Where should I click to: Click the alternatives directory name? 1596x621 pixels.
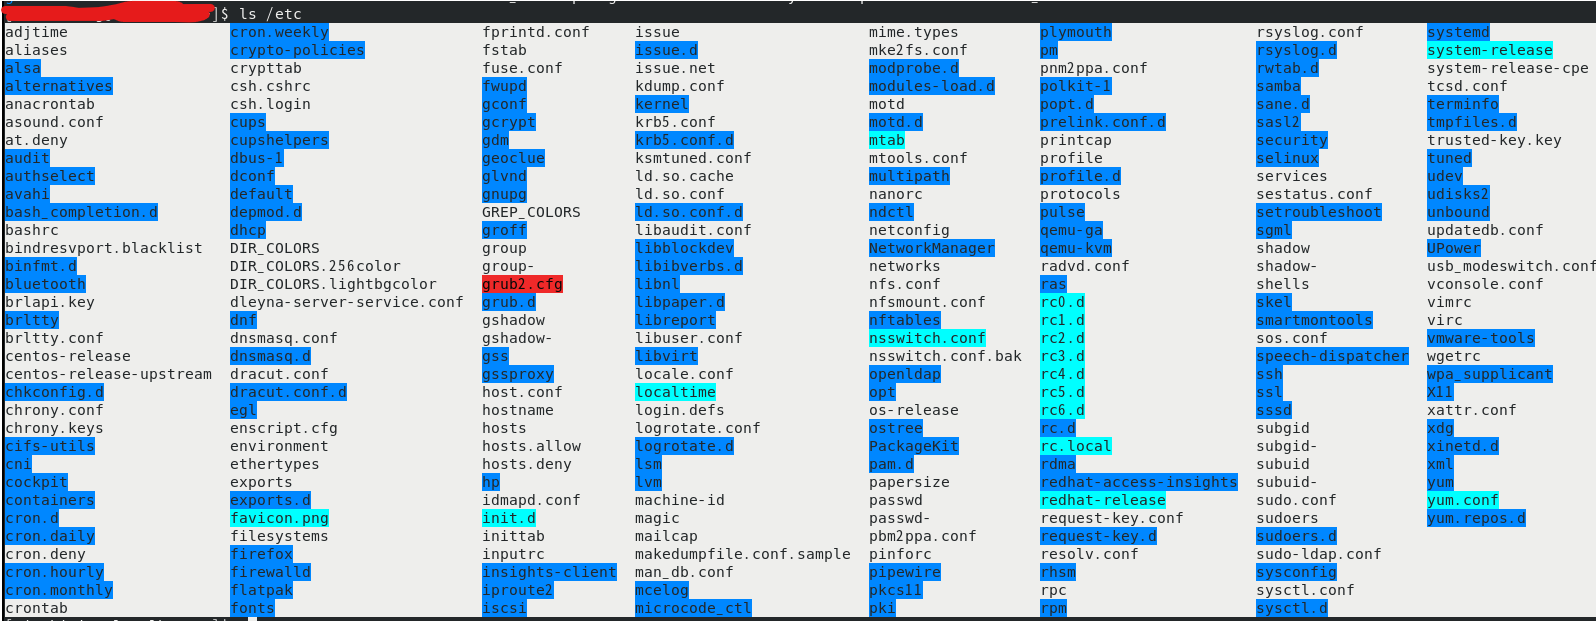(x=59, y=86)
